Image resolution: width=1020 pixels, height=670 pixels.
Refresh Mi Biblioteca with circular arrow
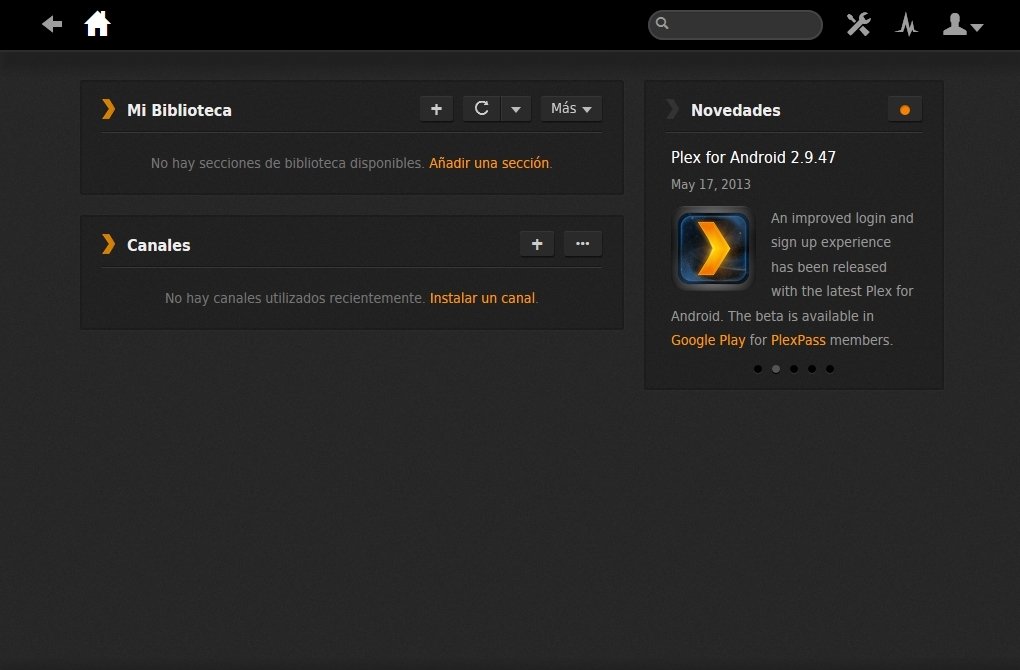(x=481, y=109)
